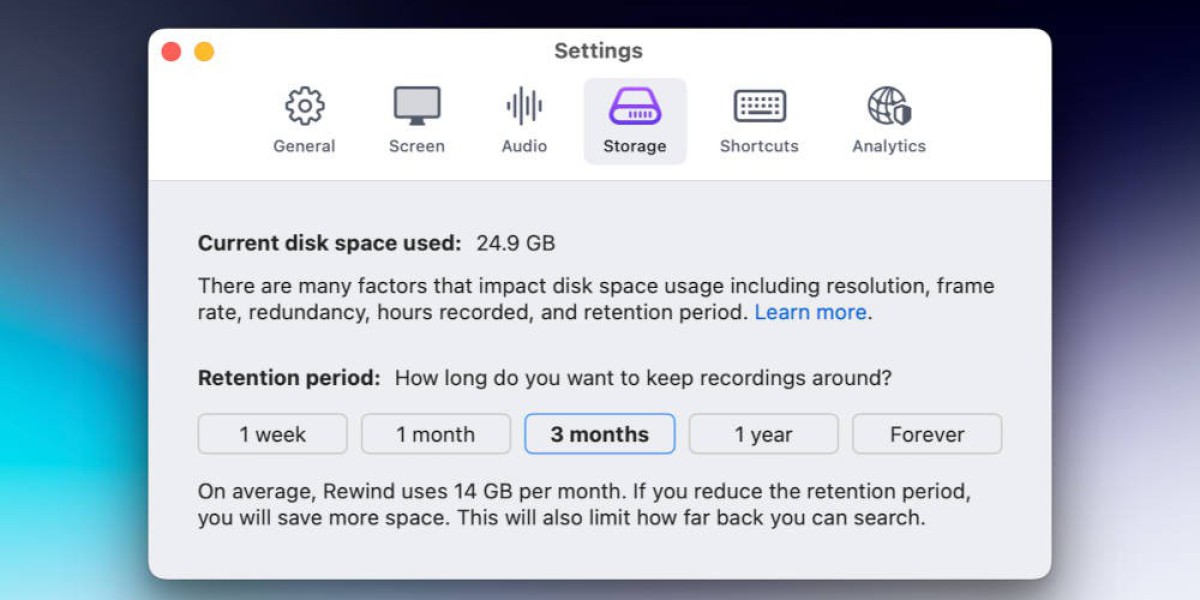Select the 3 months retention option
The width and height of the screenshot is (1200, 600).
tap(600, 434)
